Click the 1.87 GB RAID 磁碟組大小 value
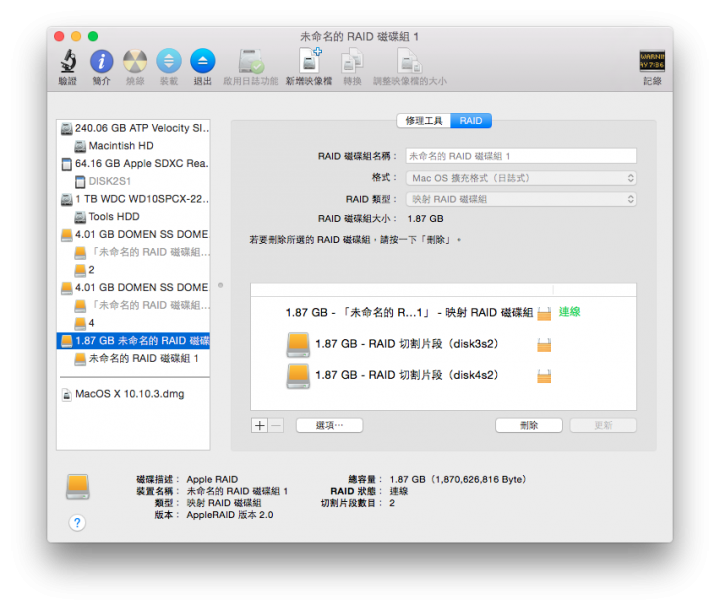Viewport: 720px width, 610px height. 425,219
